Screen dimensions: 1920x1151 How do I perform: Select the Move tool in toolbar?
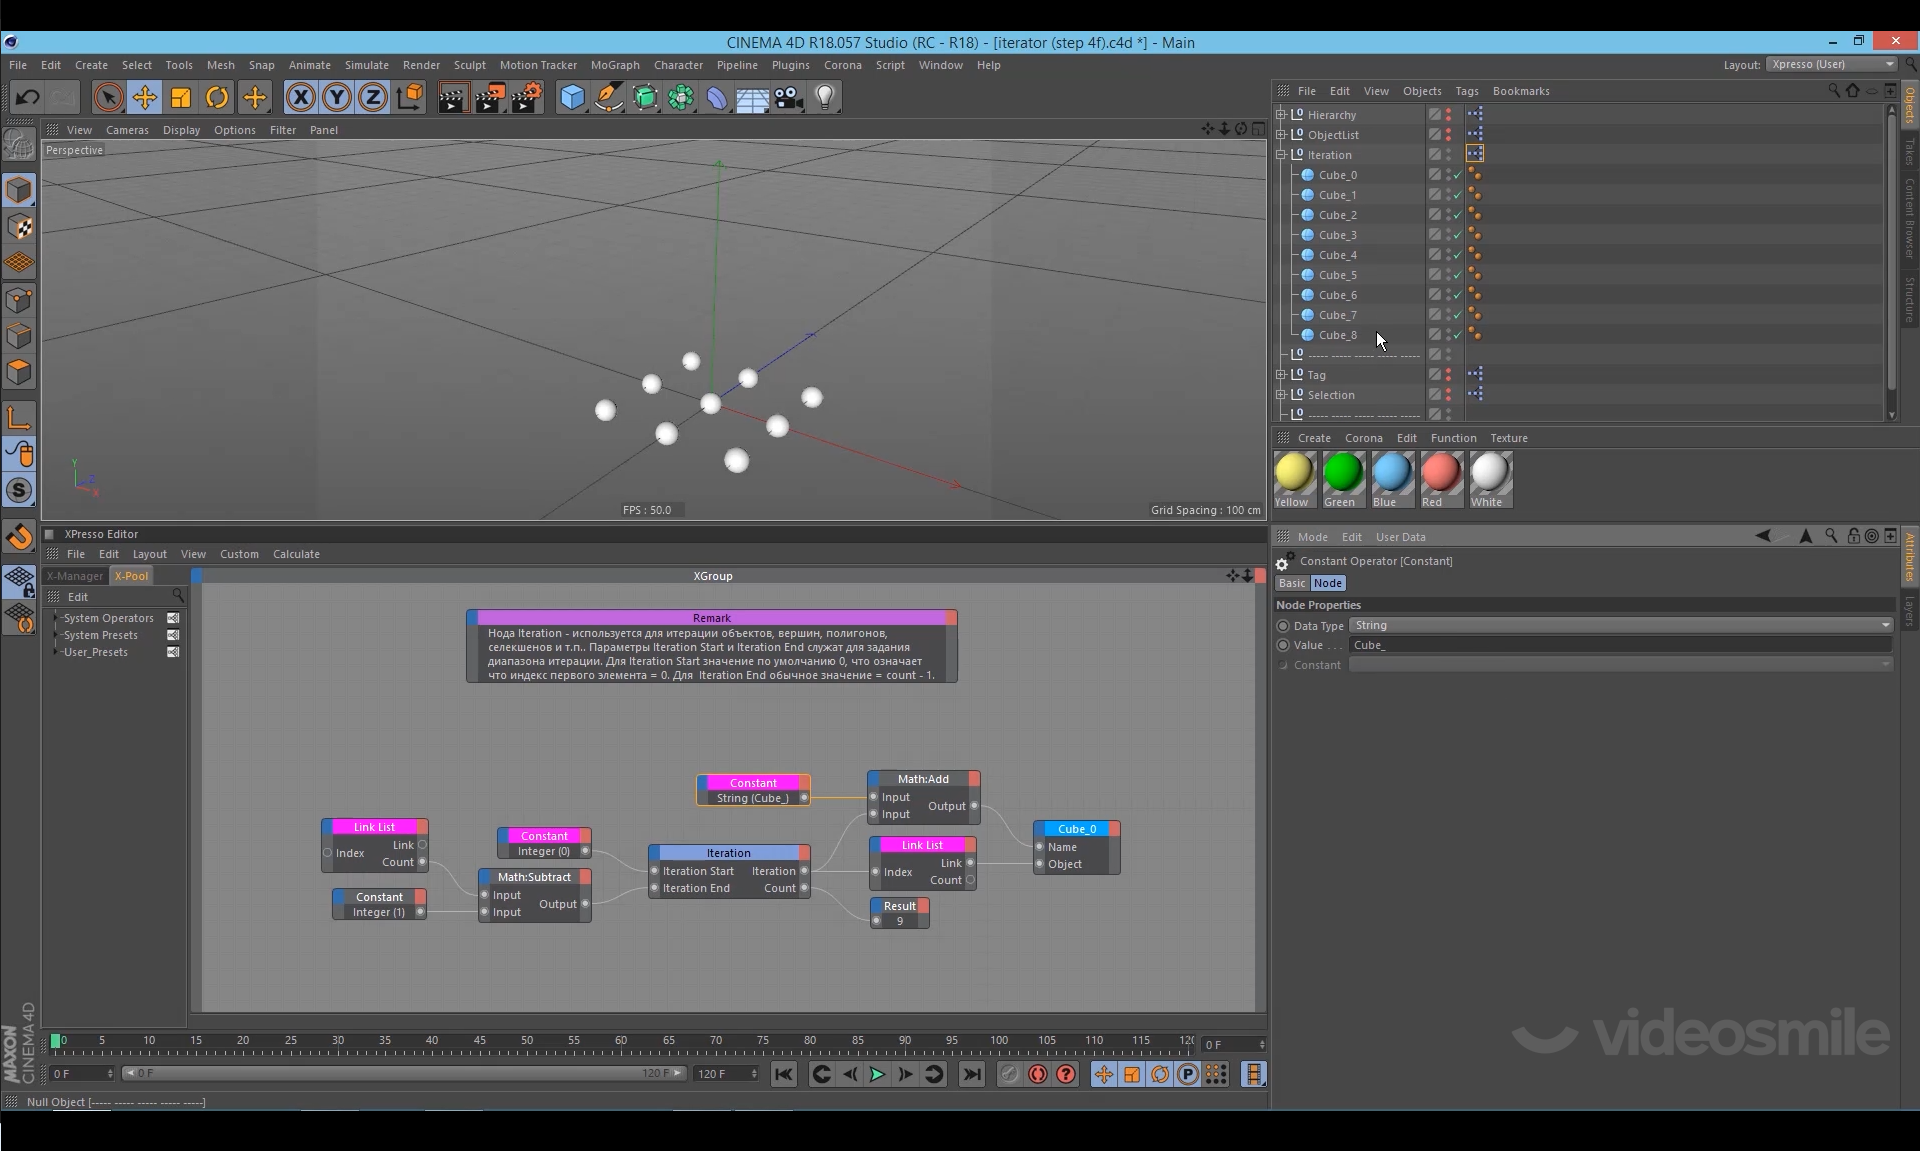145,97
